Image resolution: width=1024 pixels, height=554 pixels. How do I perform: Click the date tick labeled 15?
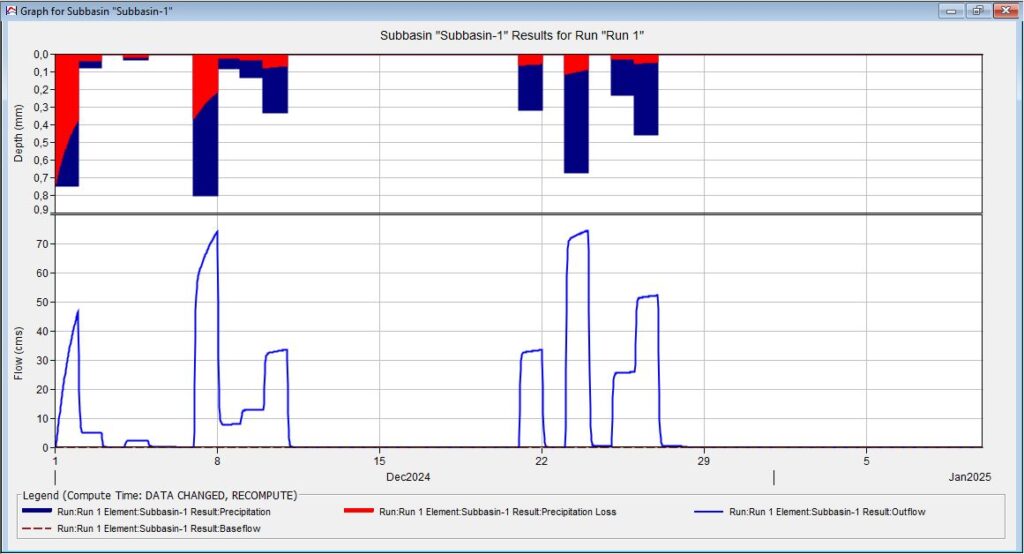tap(379, 461)
